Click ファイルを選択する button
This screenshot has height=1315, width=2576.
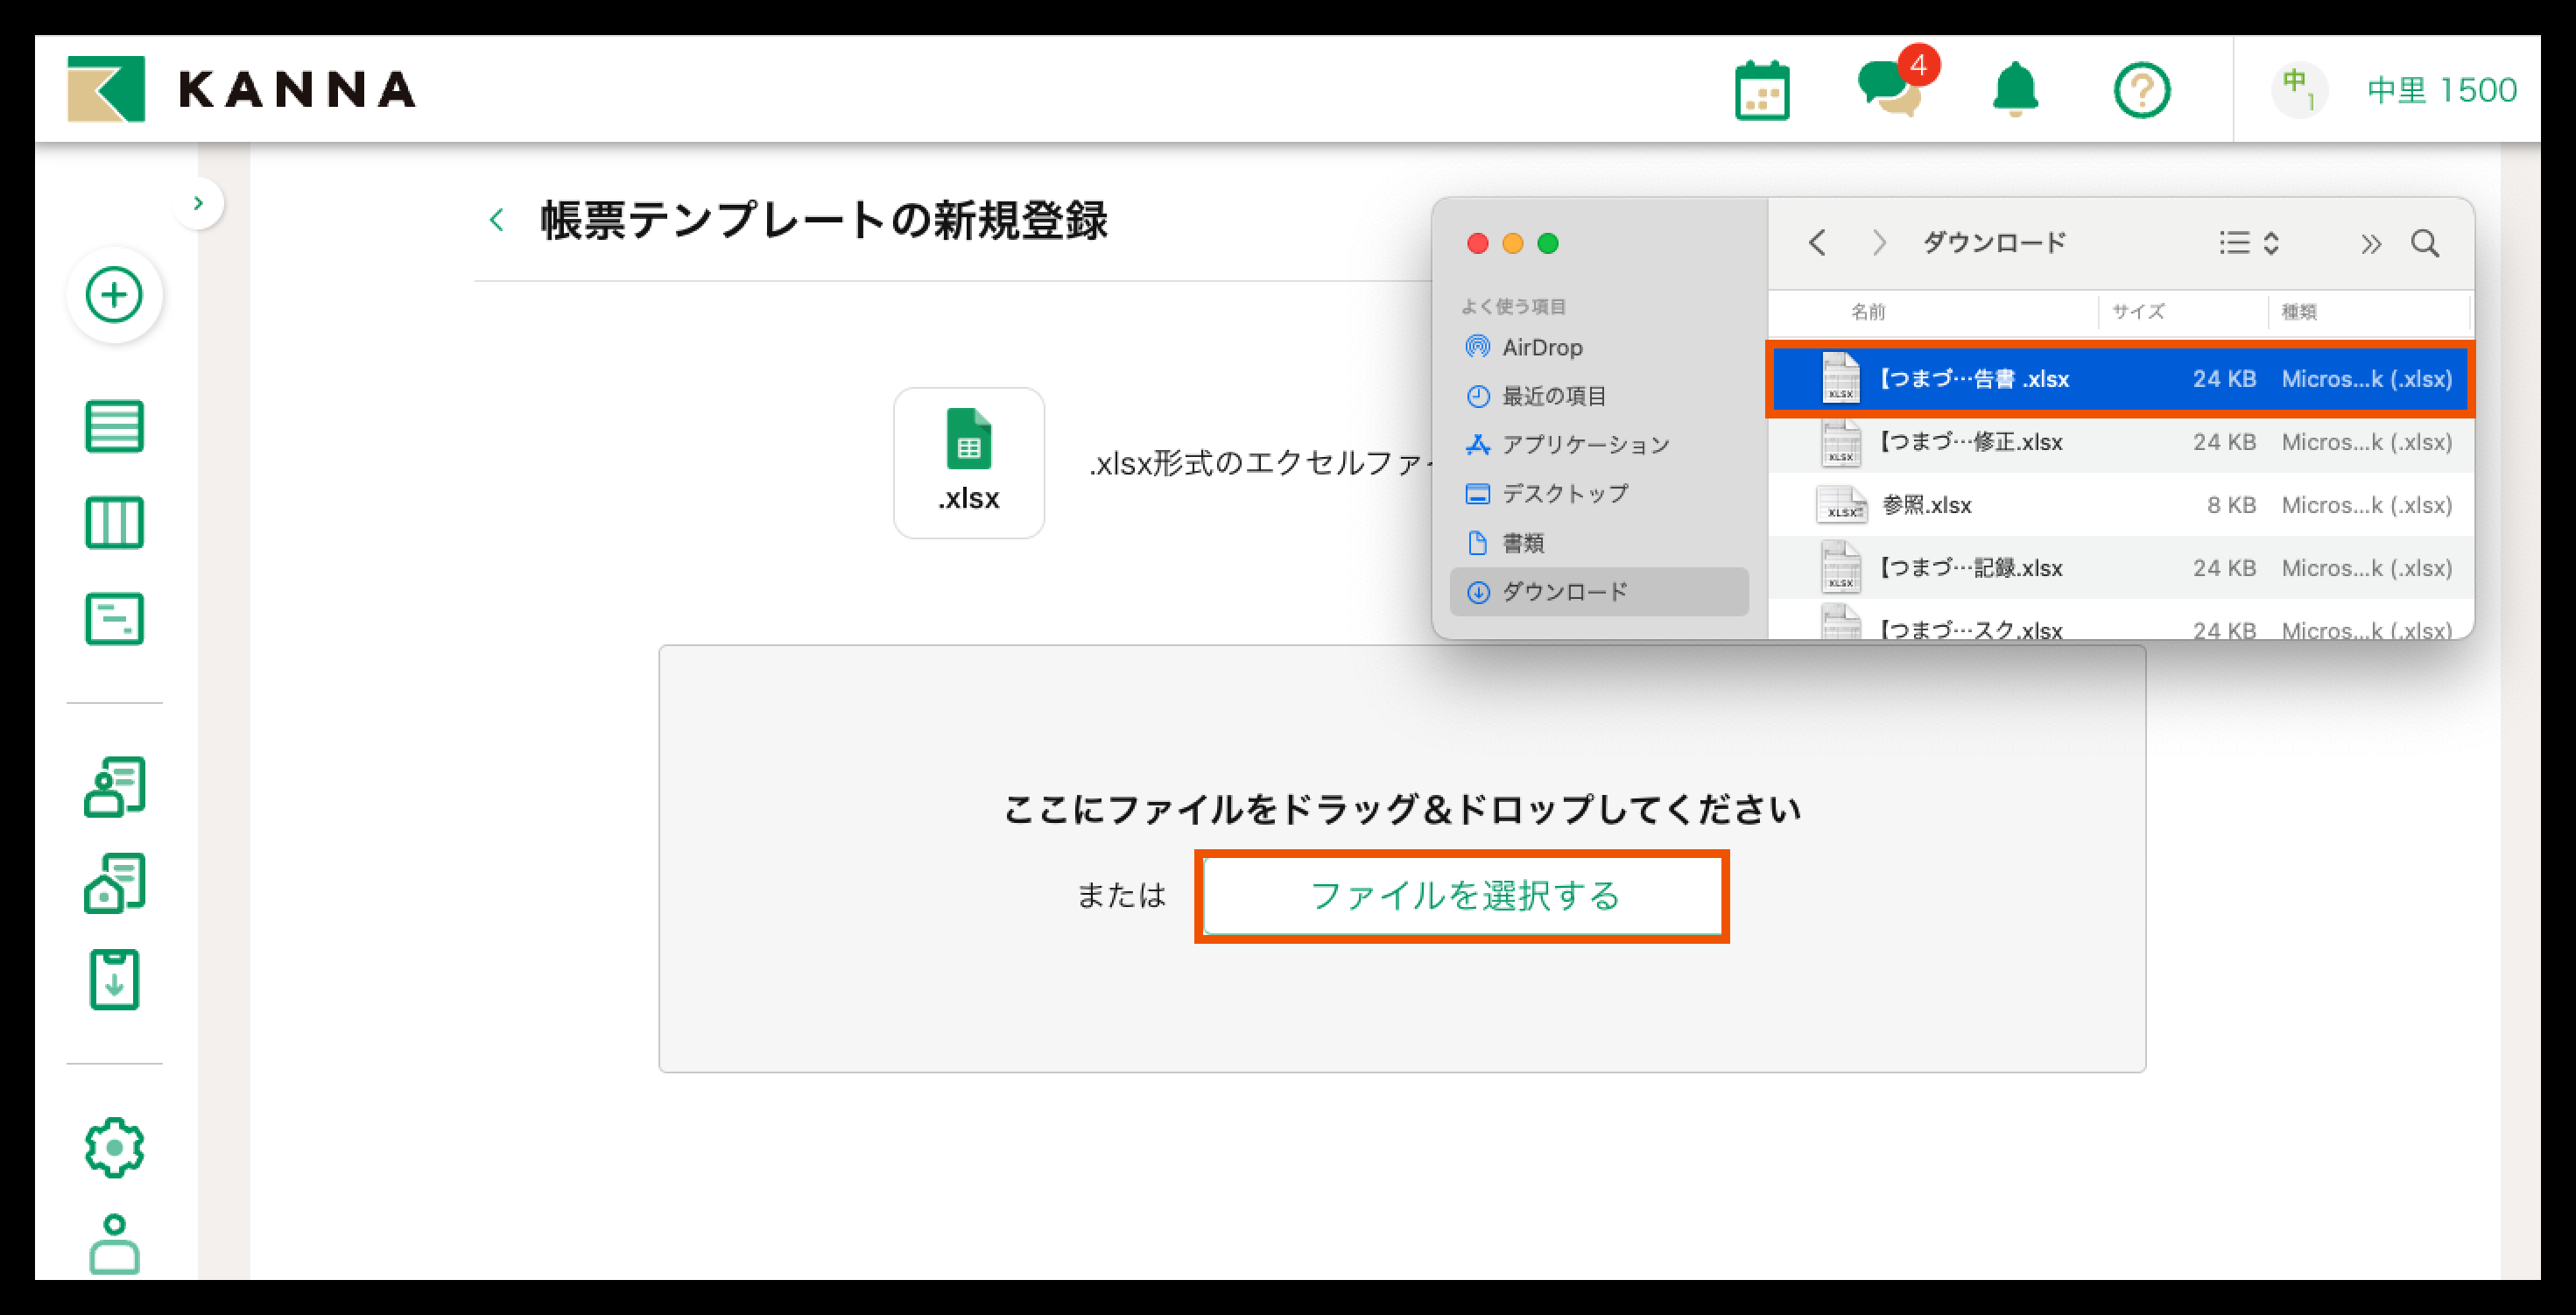click(x=1462, y=896)
